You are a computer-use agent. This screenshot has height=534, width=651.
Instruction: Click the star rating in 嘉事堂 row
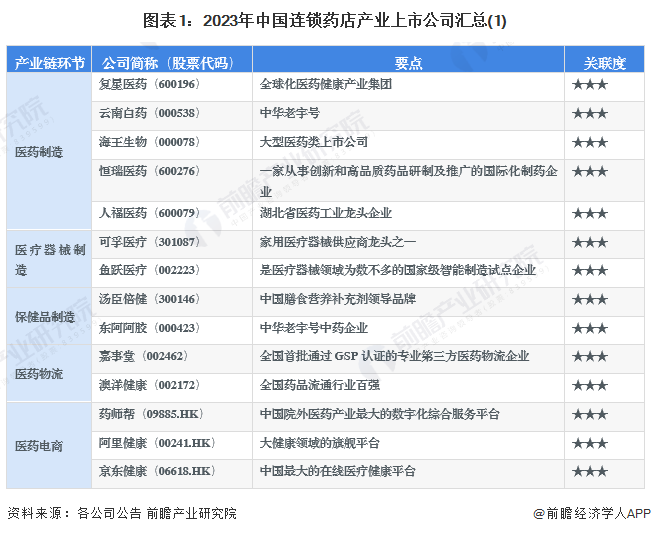point(590,357)
